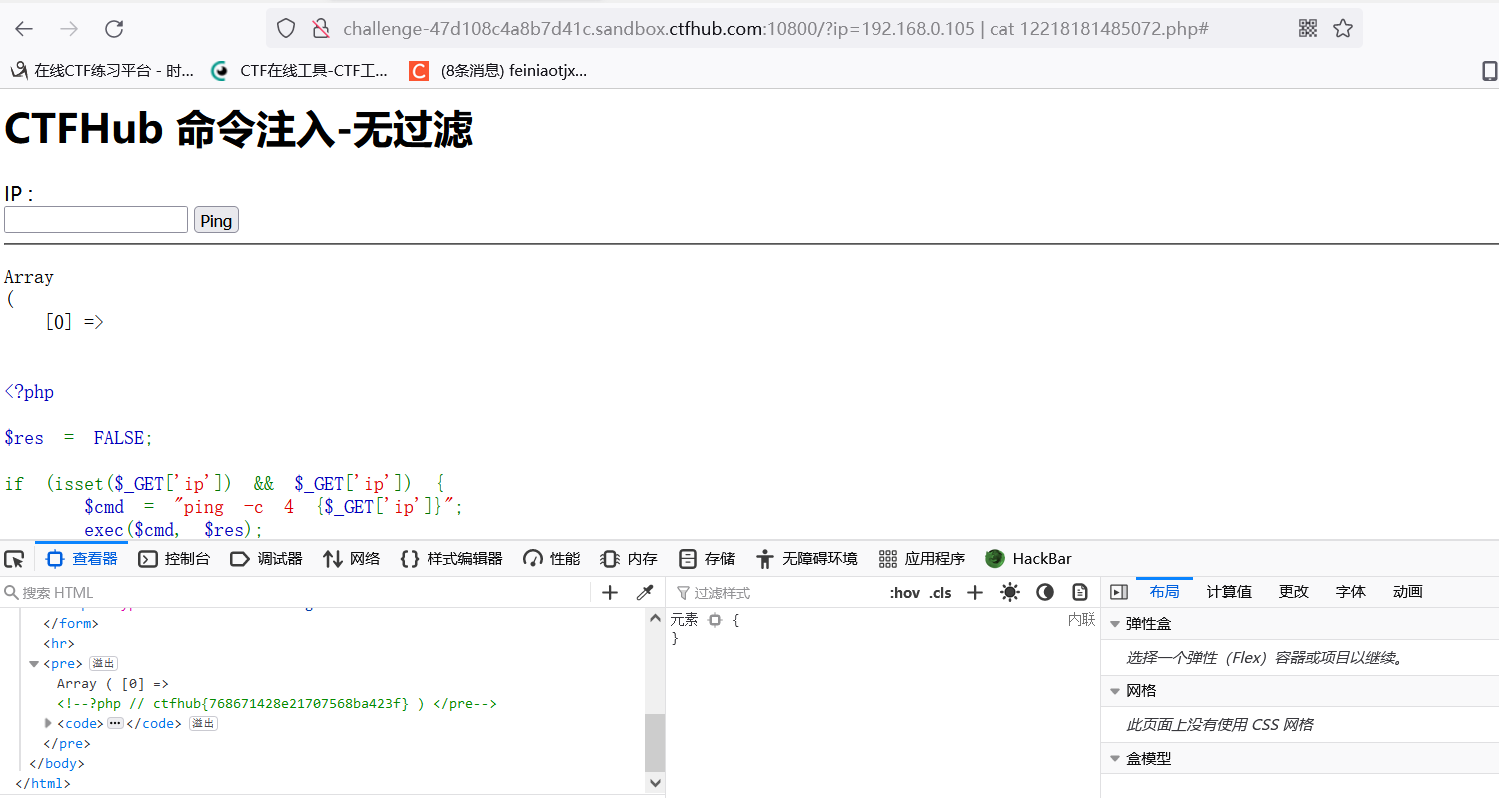Toggle the responsive design mode phone icon
1499x798 pixels.
point(1489,71)
